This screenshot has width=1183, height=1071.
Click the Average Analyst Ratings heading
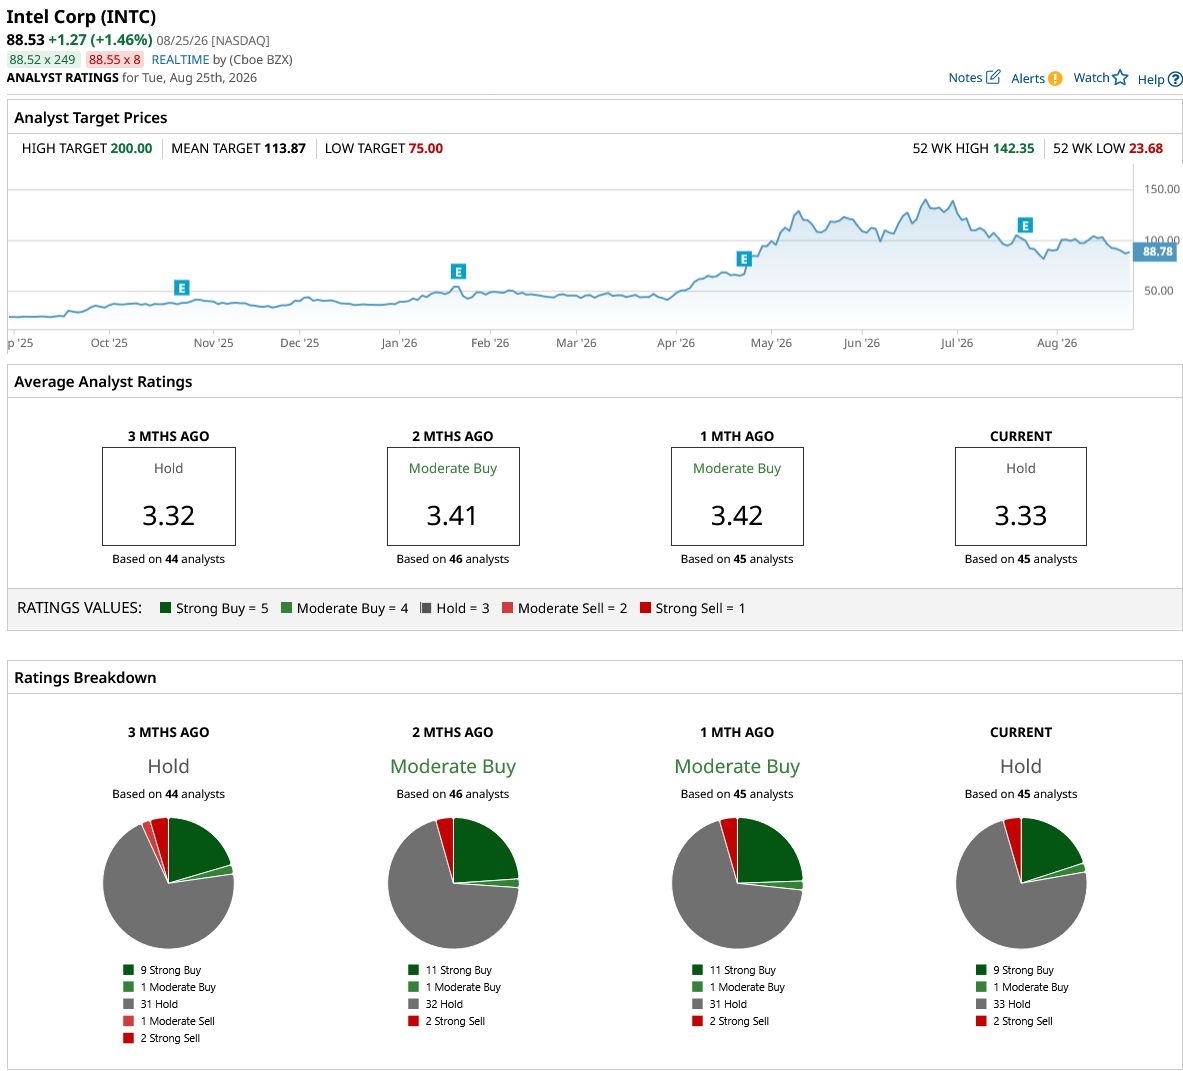click(x=103, y=382)
